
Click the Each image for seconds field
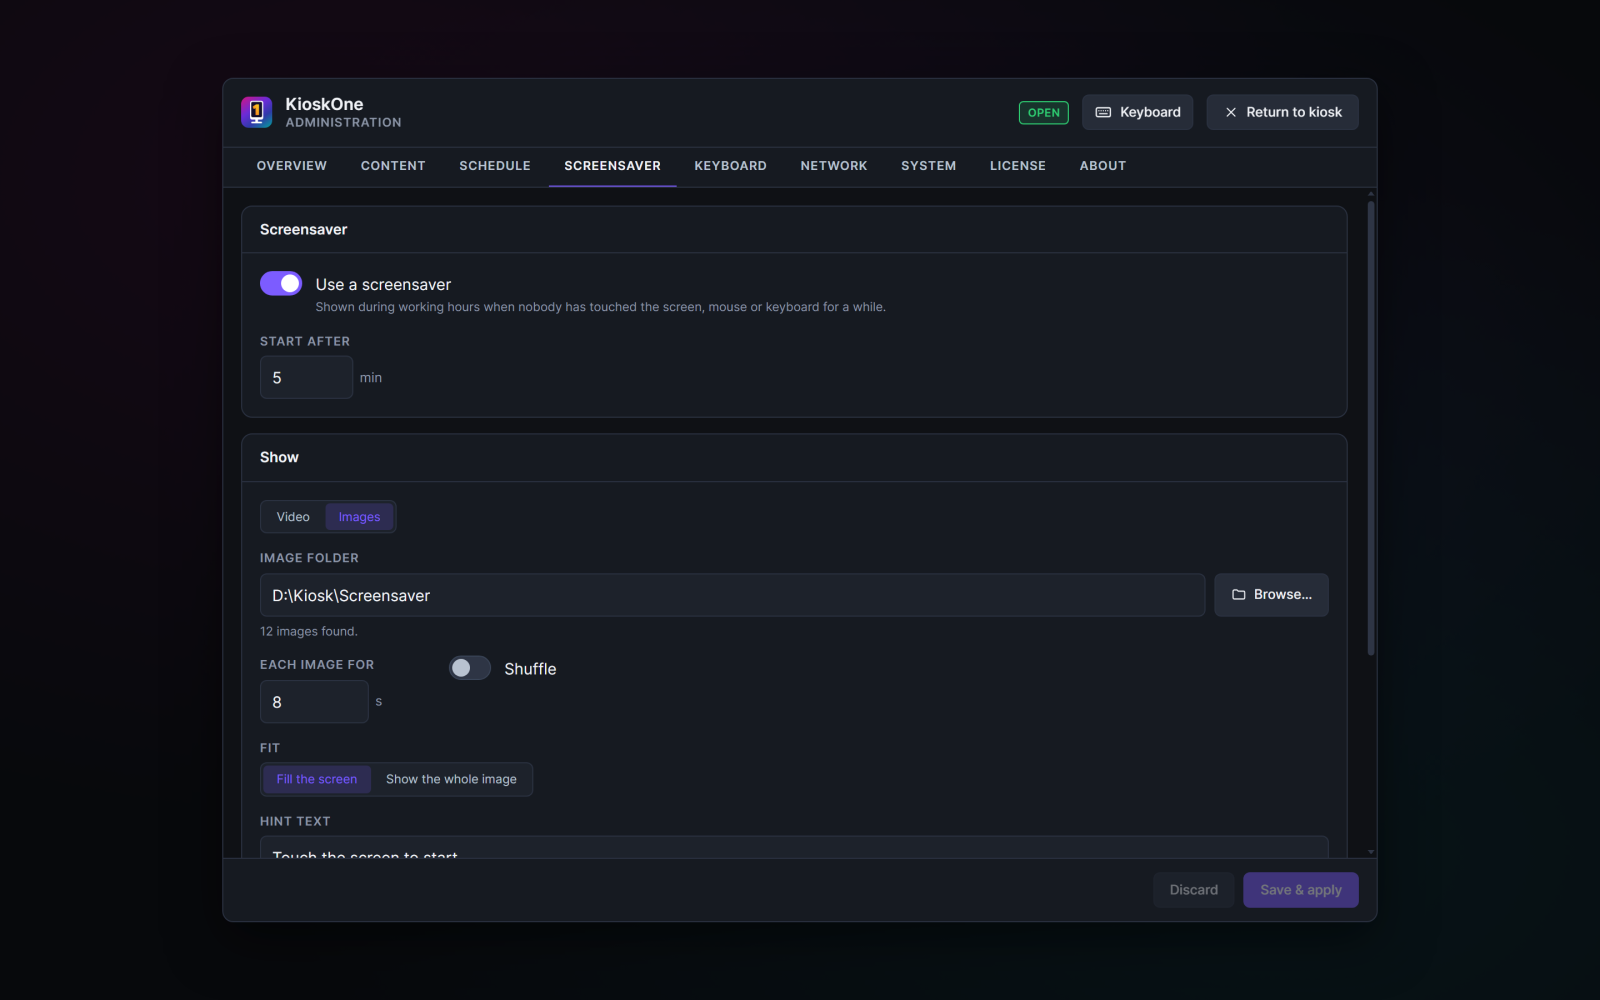(x=314, y=702)
